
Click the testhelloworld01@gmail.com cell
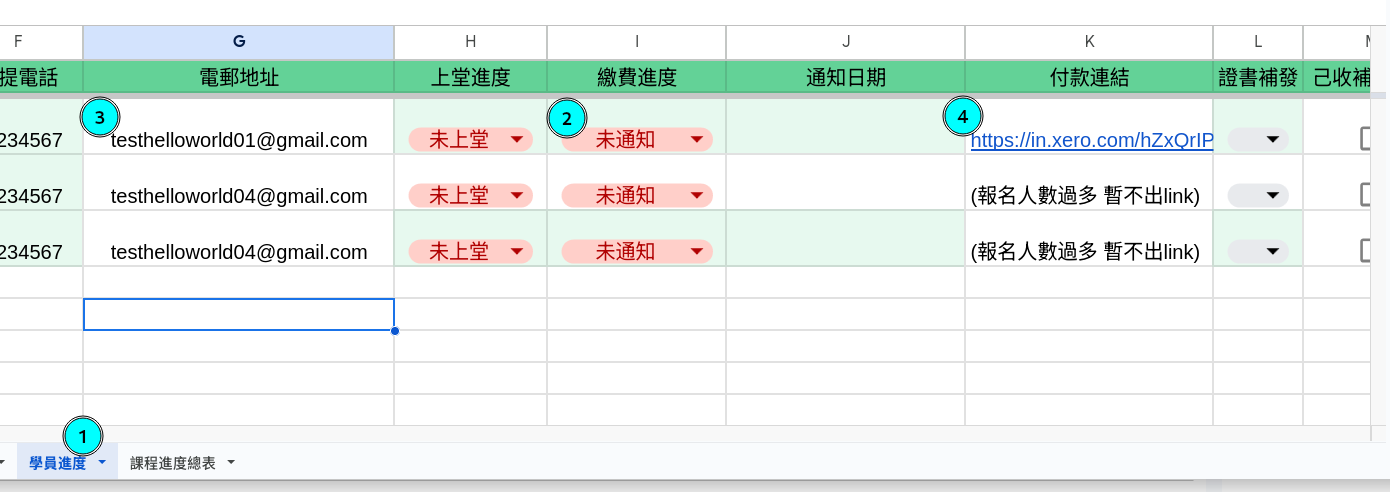tap(239, 141)
